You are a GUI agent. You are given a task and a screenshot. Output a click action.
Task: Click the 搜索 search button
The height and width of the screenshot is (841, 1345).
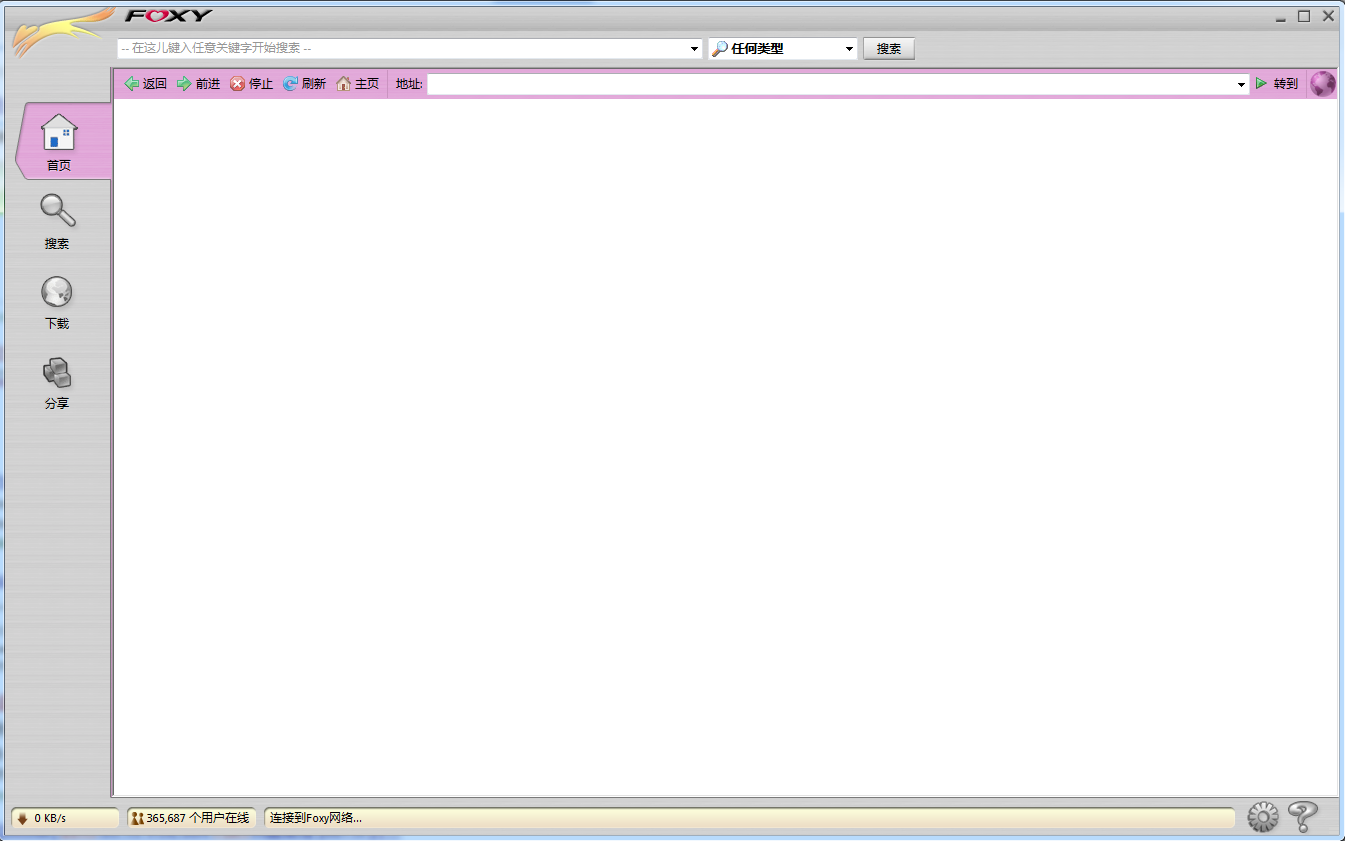pyautogui.click(x=888, y=49)
